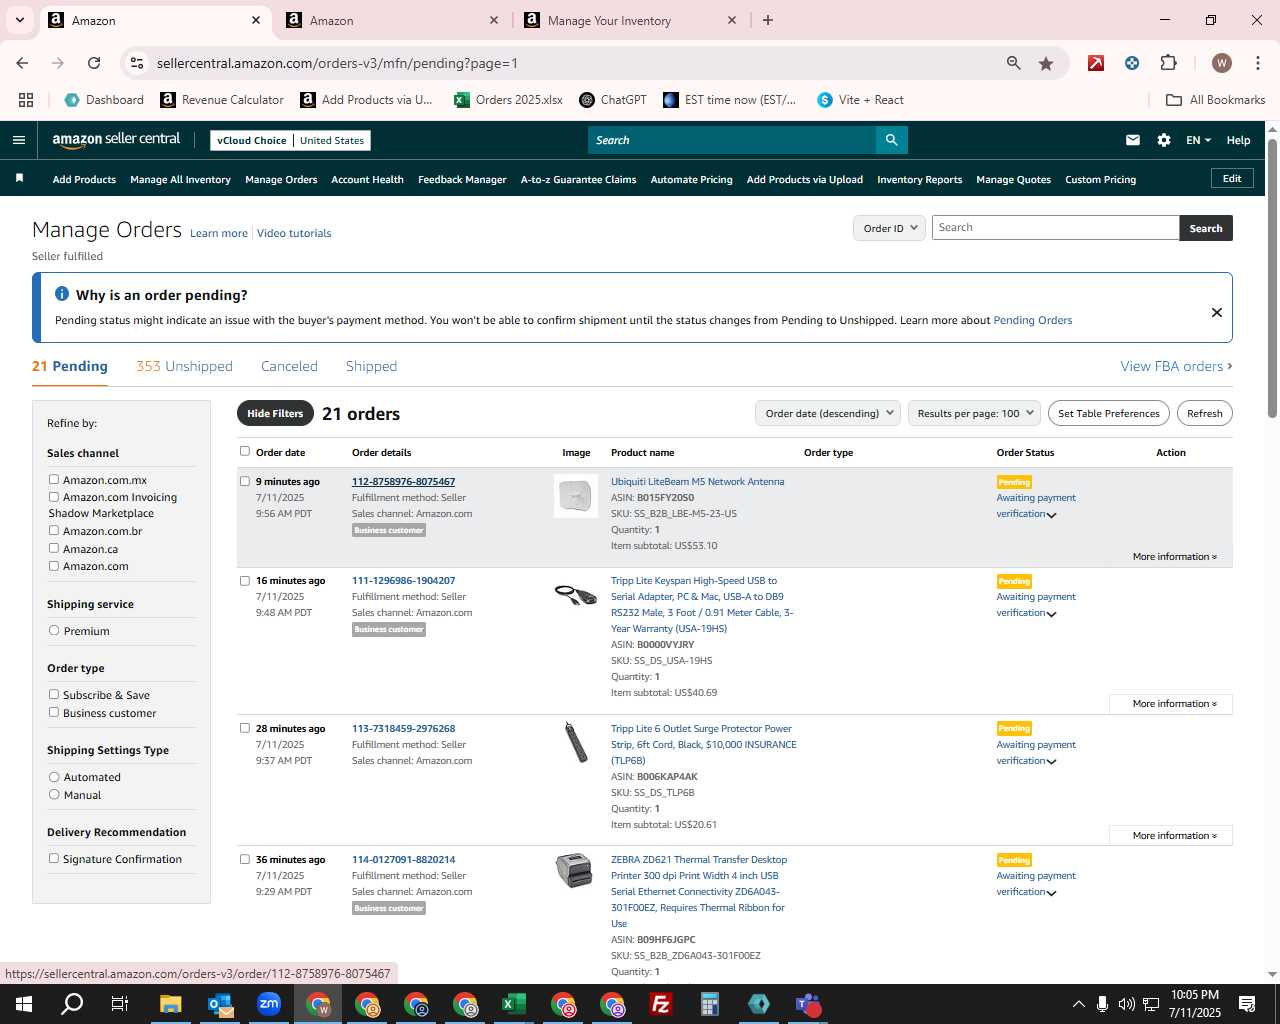
Task: Switch to Manage Your Inventory browser tab
Action: point(630,20)
